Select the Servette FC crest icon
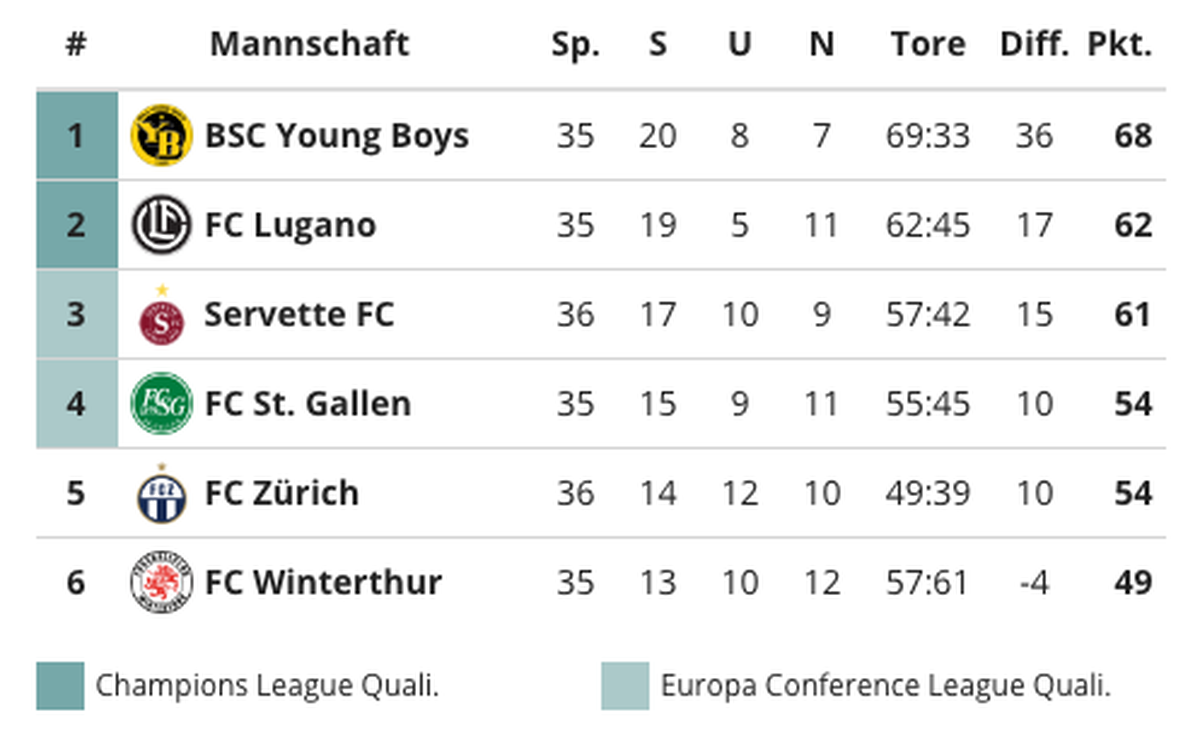This screenshot has height=744, width=1200. 161,316
